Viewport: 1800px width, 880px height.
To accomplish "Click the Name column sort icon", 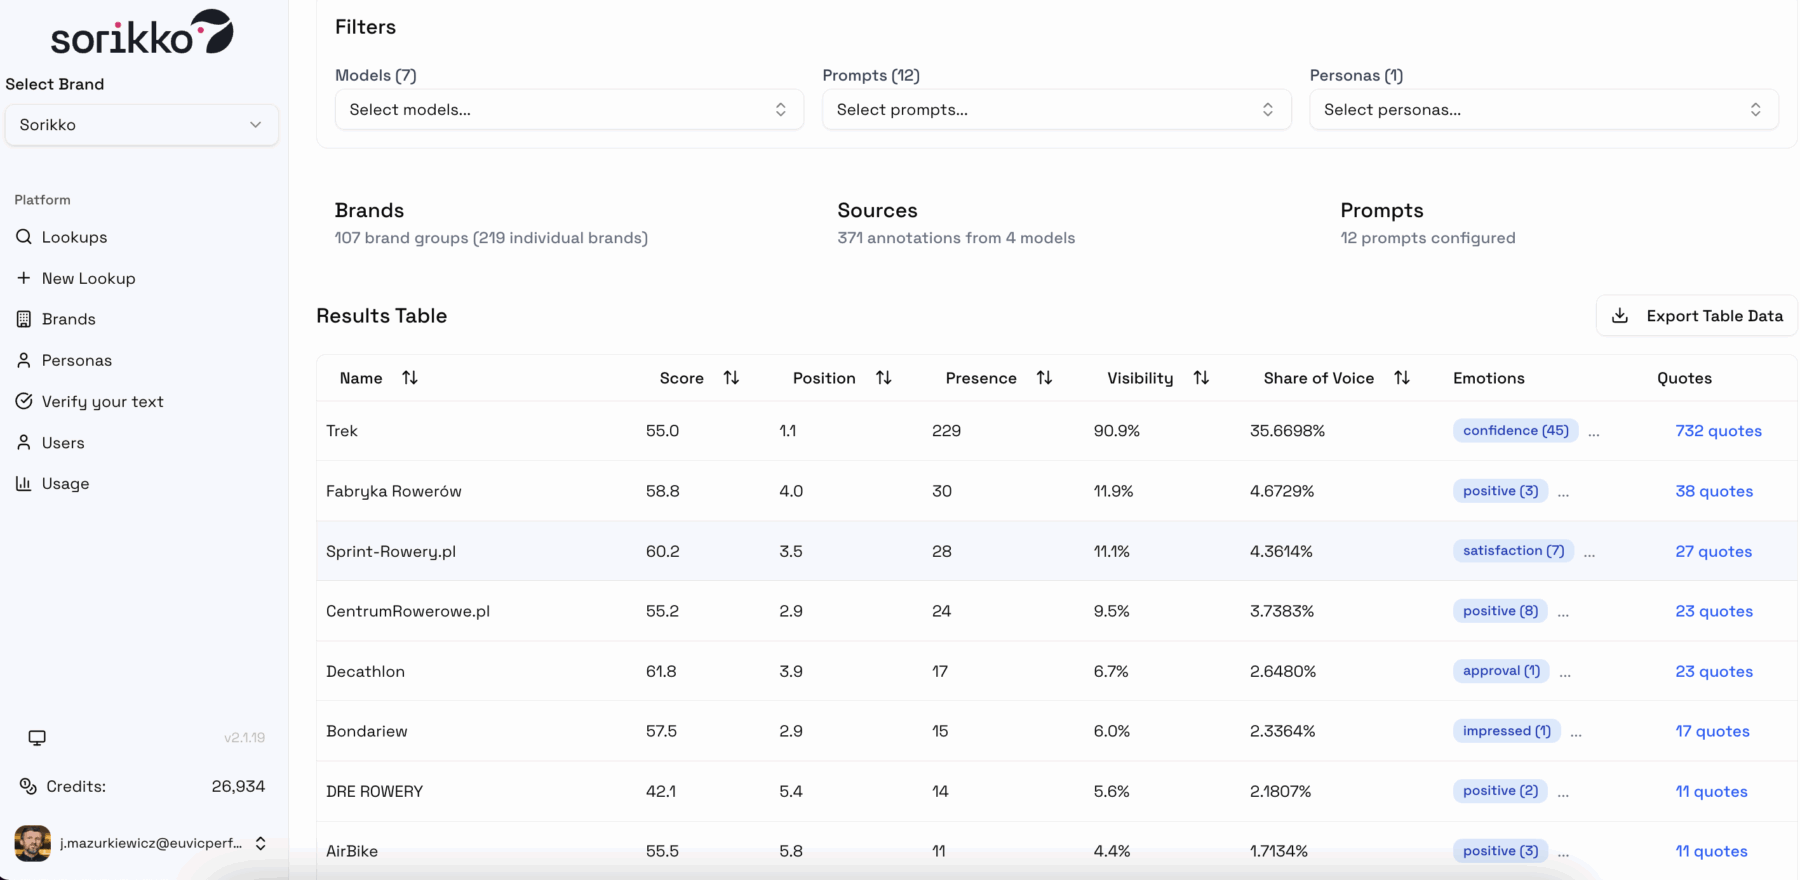I will click(x=410, y=378).
